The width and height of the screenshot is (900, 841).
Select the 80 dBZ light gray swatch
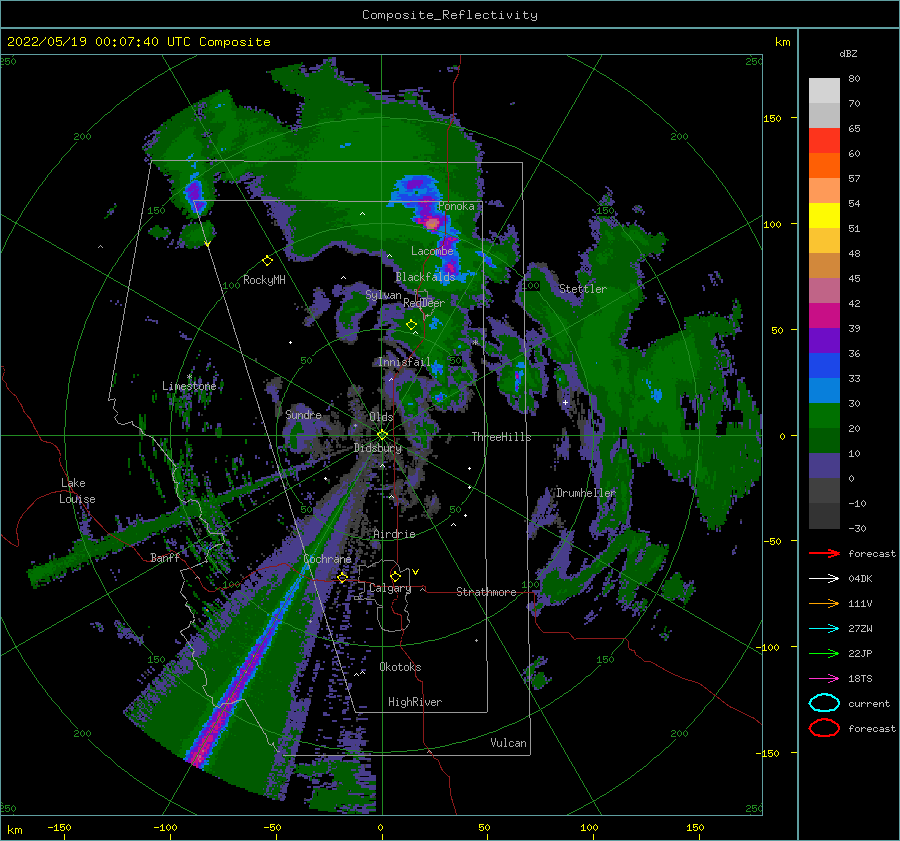pos(824,91)
